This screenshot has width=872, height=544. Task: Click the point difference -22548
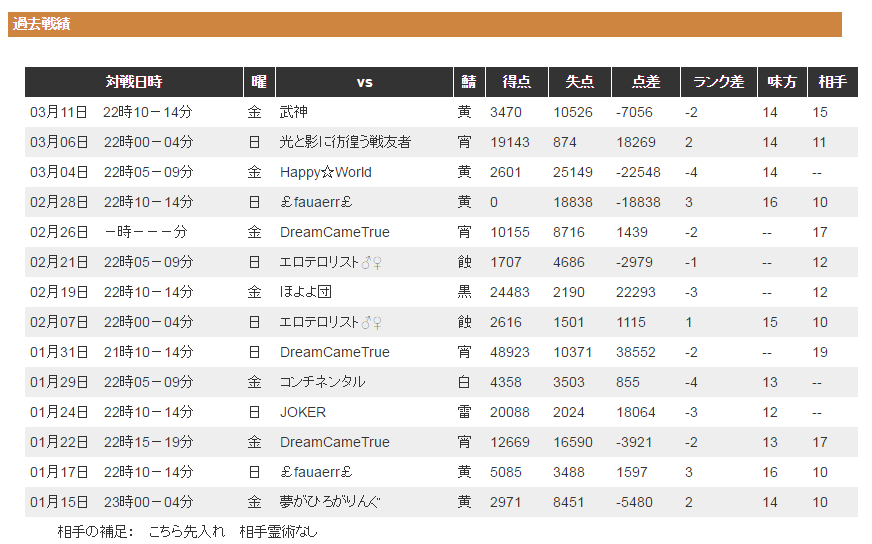click(x=638, y=172)
